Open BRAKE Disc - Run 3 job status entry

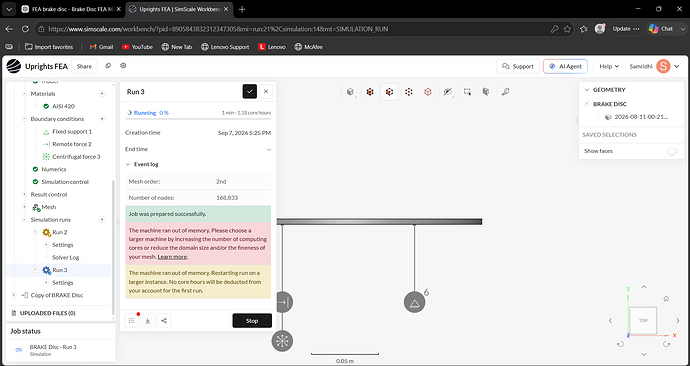[60, 350]
